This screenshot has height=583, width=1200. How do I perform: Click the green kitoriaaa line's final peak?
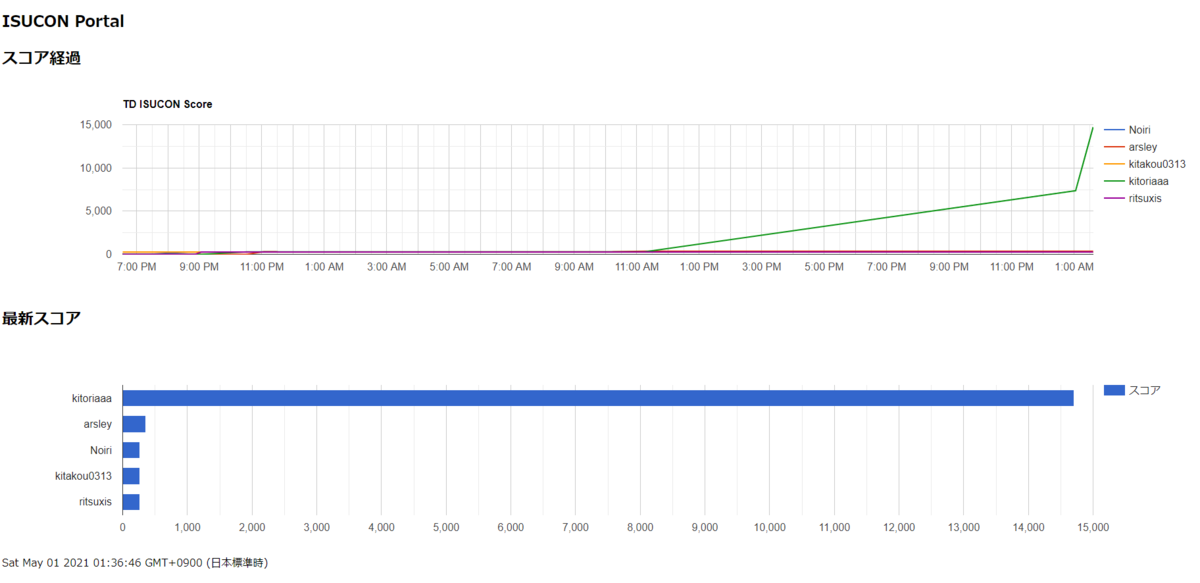(x=1092, y=128)
